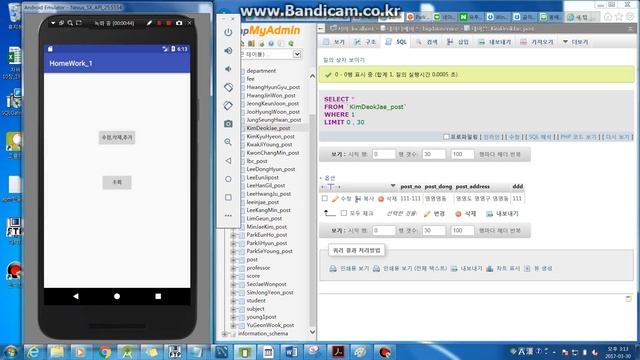Click the emulator zoom magnifier icon
640x360 pixels.
228,142
